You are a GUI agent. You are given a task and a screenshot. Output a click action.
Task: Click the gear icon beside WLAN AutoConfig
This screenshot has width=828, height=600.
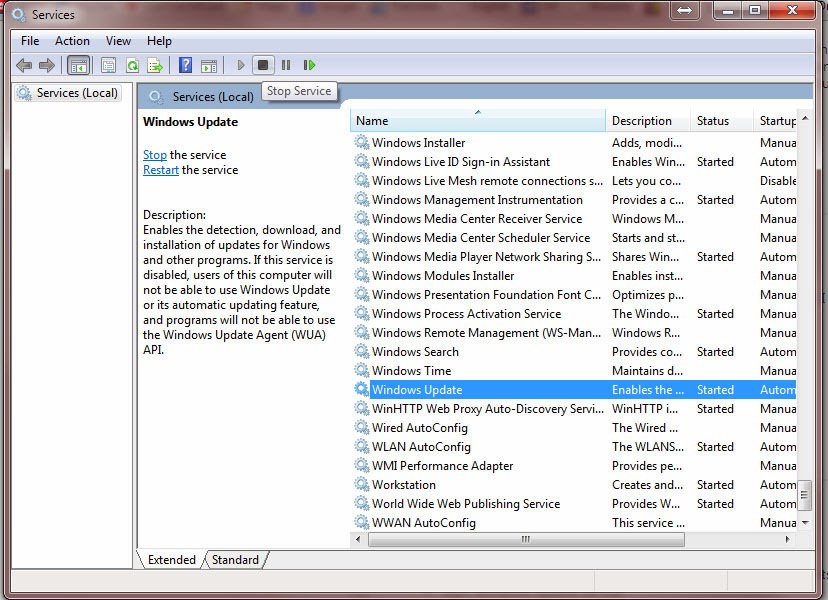click(x=362, y=446)
